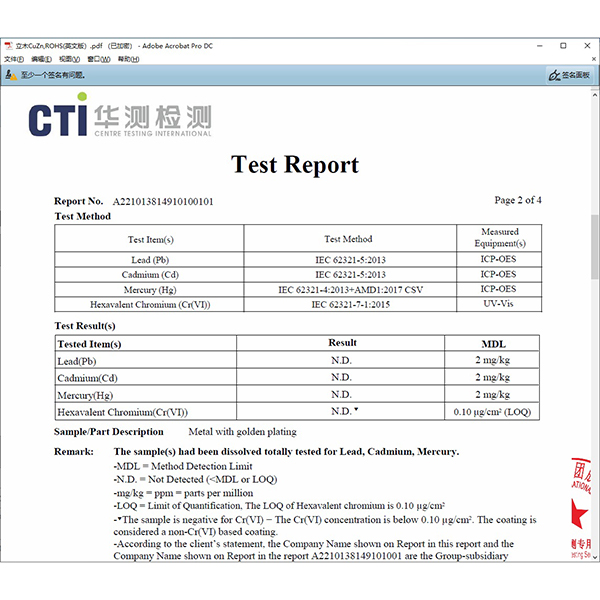This screenshot has height=600, width=600.
Task: Click the 'Test Report' heading
Action: click(295, 165)
